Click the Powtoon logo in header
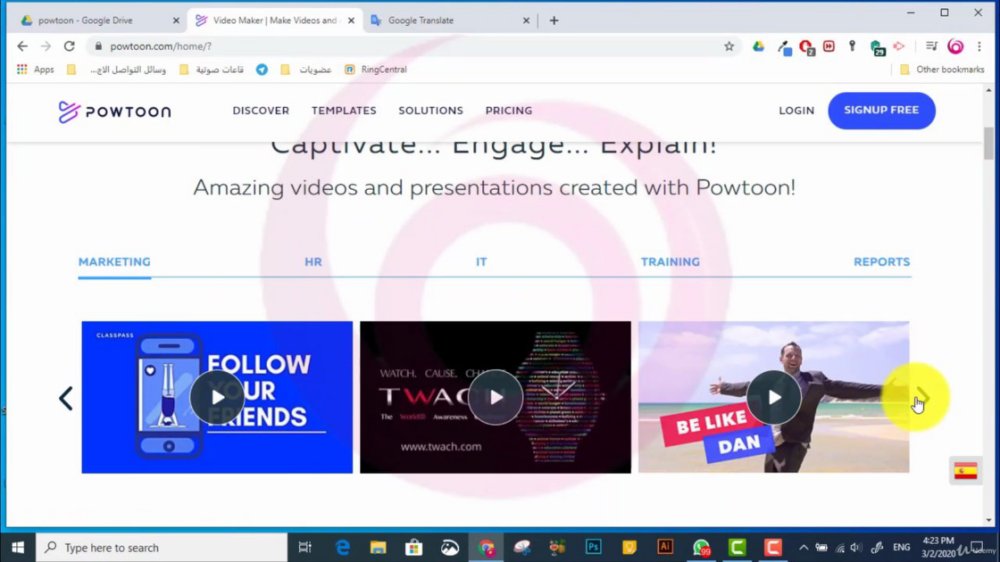 click(x=115, y=111)
